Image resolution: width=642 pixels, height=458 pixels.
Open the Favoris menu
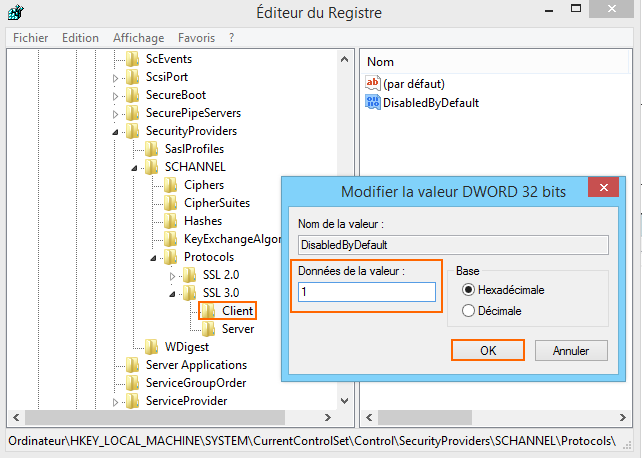click(x=196, y=38)
